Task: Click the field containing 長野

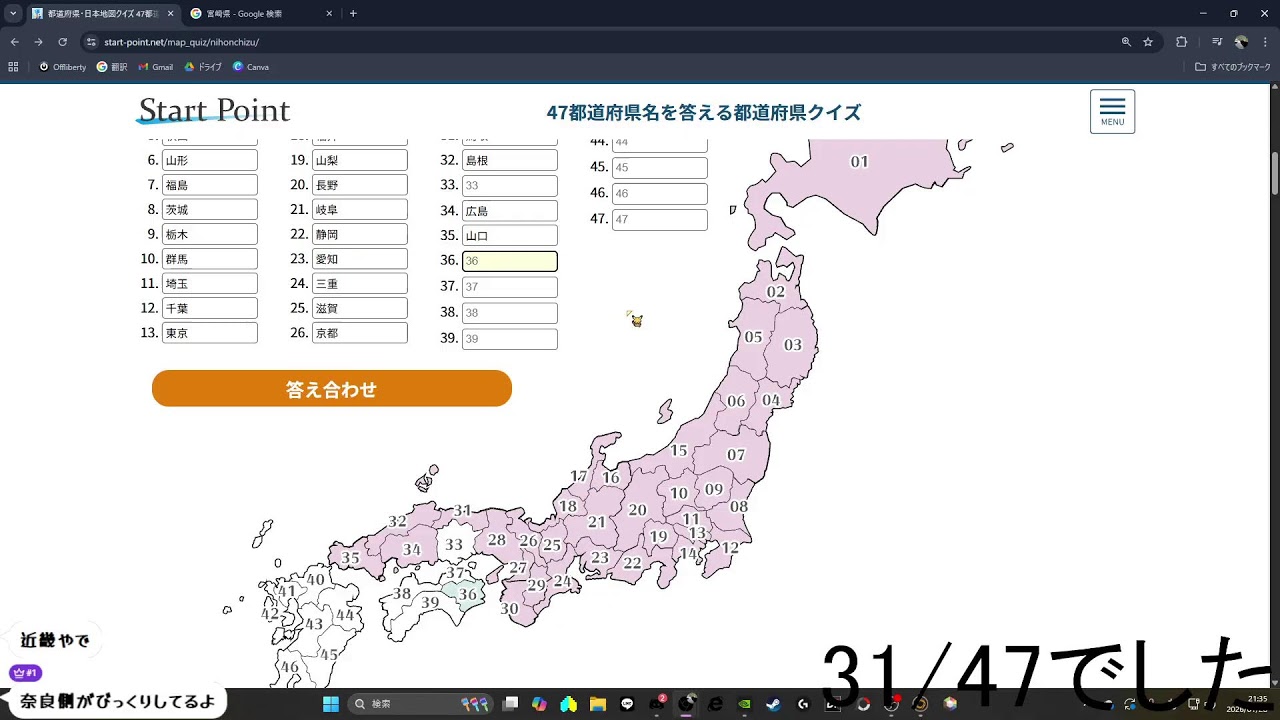Action: point(360,185)
